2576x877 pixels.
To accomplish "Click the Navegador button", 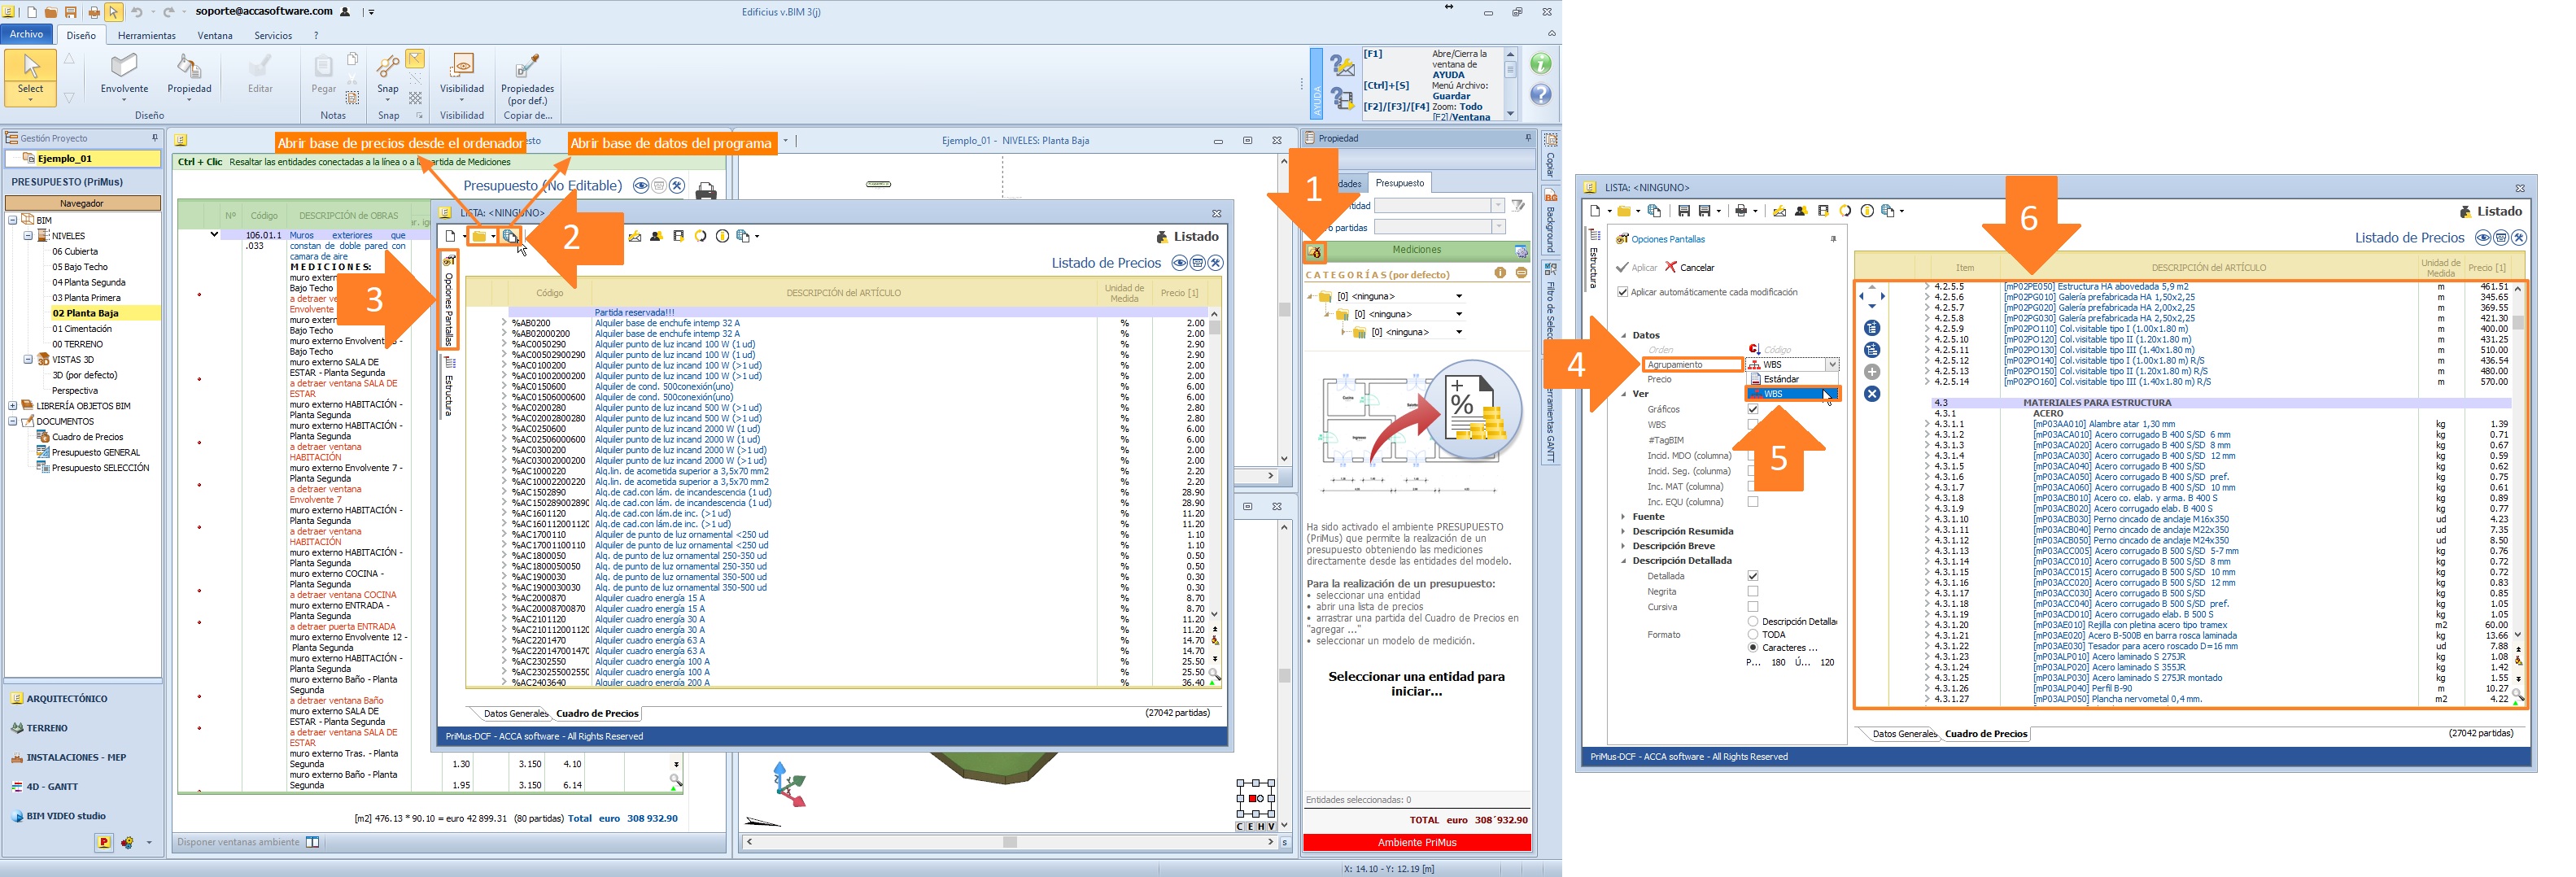I will (x=82, y=203).
